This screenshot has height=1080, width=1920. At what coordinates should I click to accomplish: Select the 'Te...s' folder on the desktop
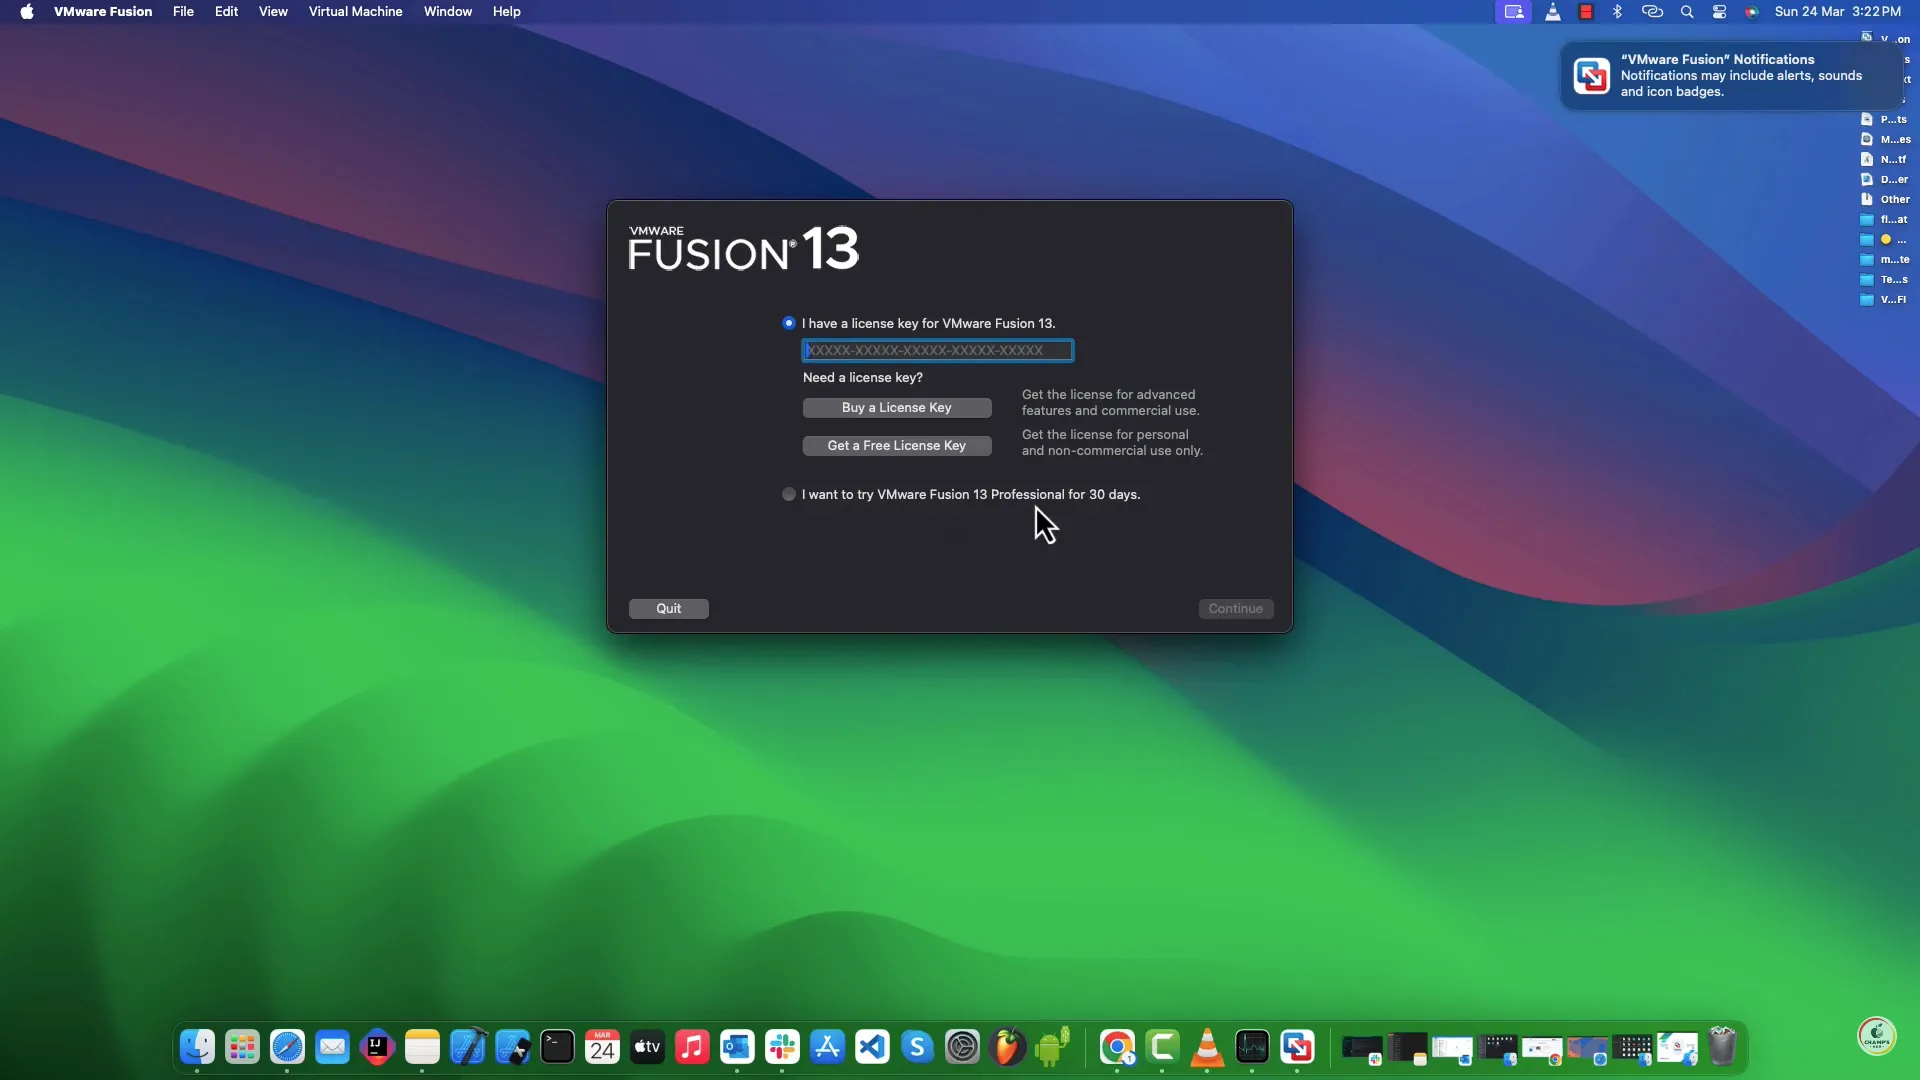click(1884, 279)
